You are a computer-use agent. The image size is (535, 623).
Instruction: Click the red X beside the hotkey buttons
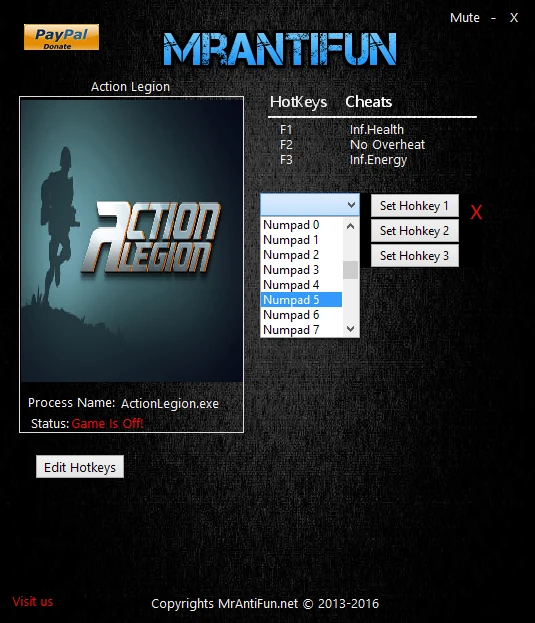pos(476,213)
